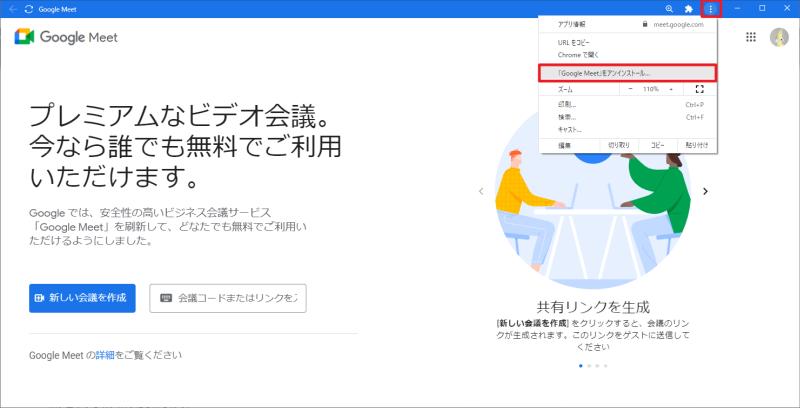This screenshot has width=800, height=408.
Task: Reload the Google Meet app page
Action: point(28,9)
